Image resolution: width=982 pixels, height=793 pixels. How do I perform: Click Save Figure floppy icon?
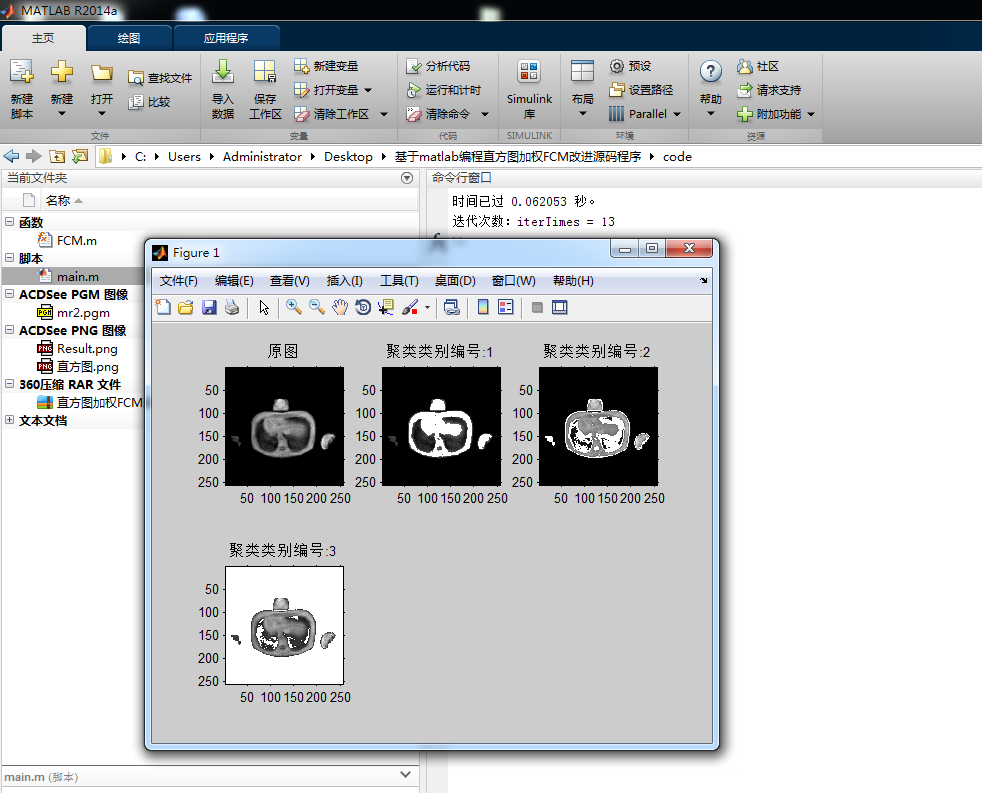209,307
